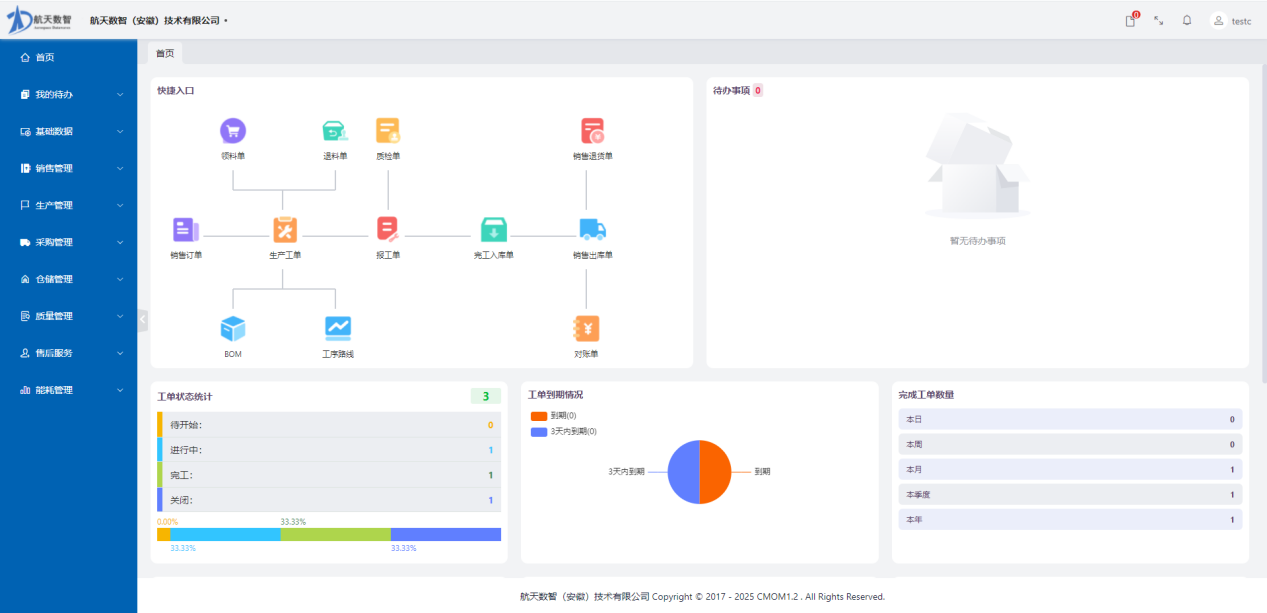Click the 销售出库单 truck icon
1267x613 pixels.
click(593, 230)
